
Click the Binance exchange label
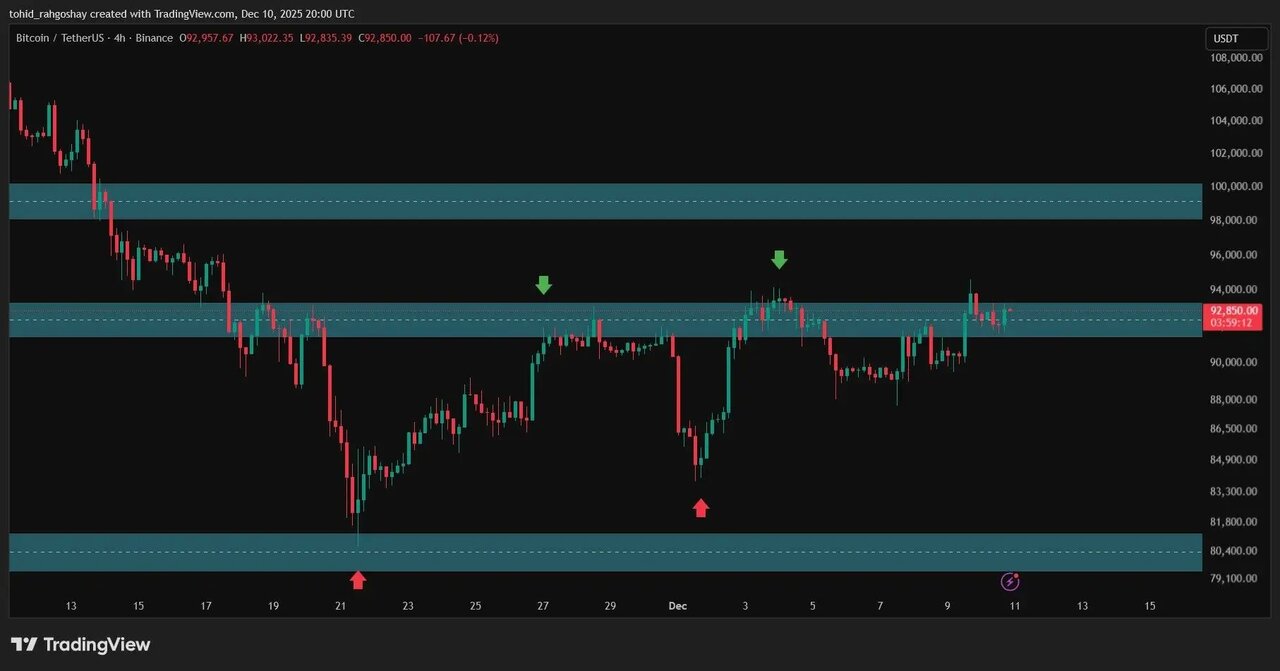153,38
